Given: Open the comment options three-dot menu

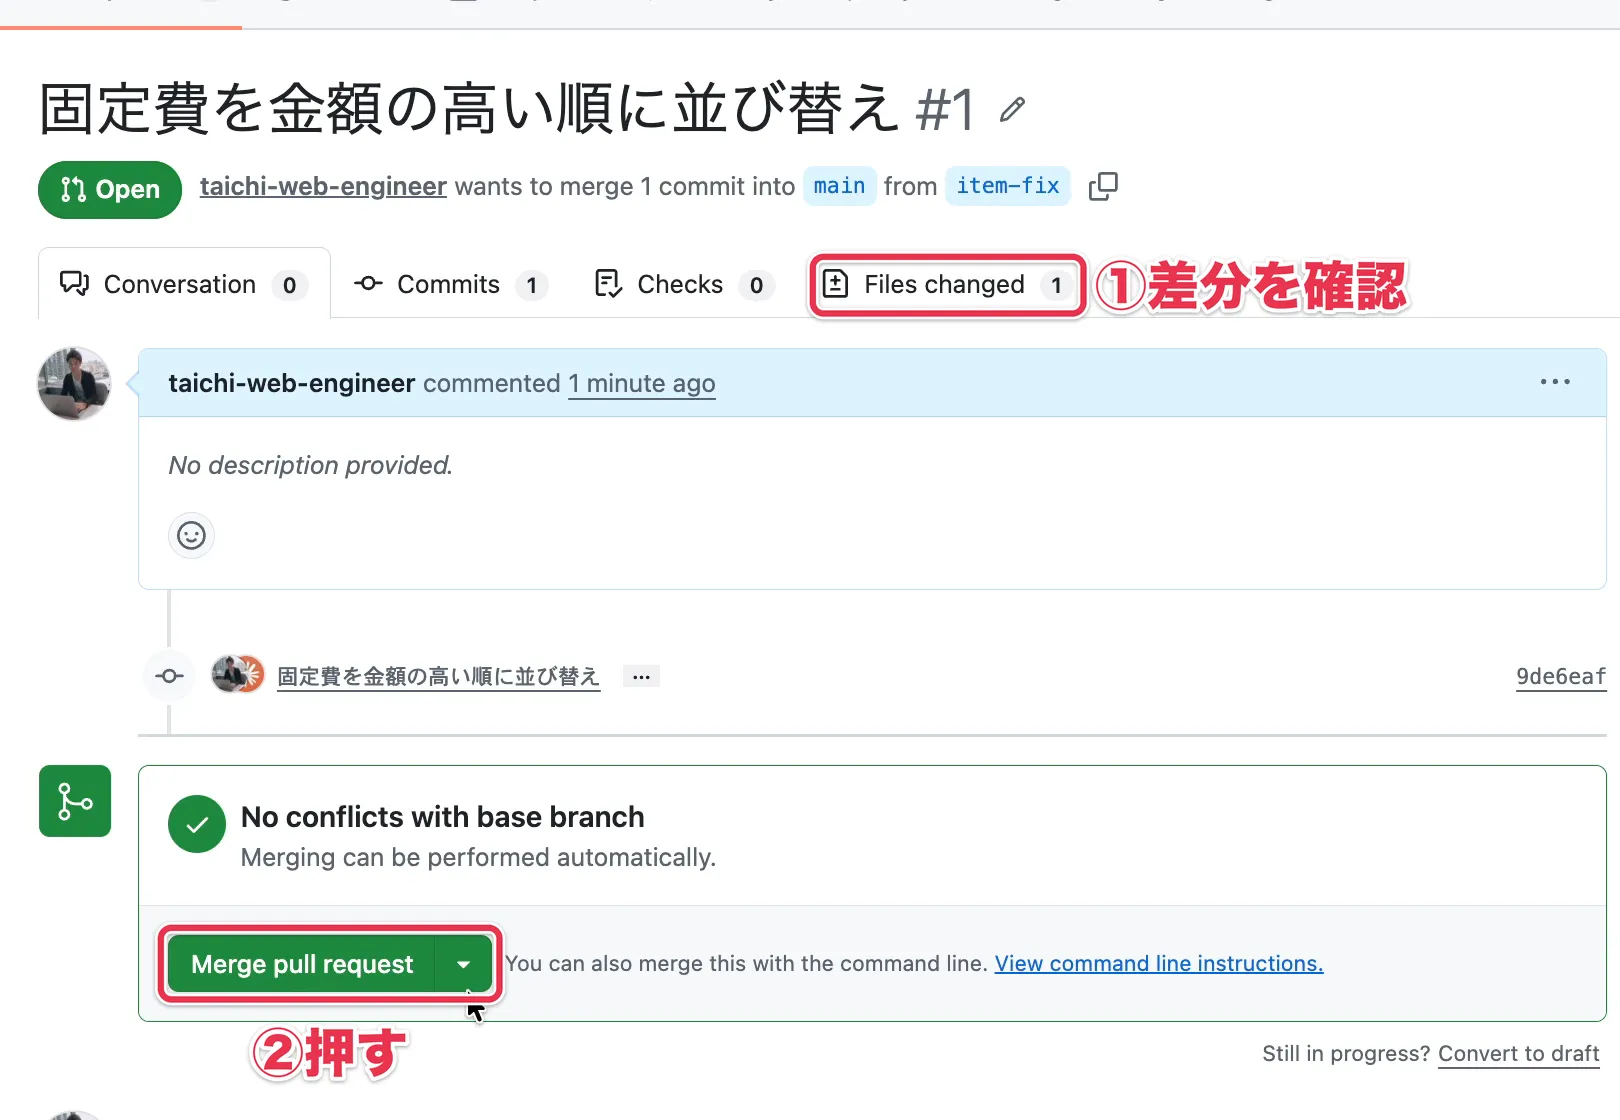Looking at the screenshot, I should (1555, 382).
